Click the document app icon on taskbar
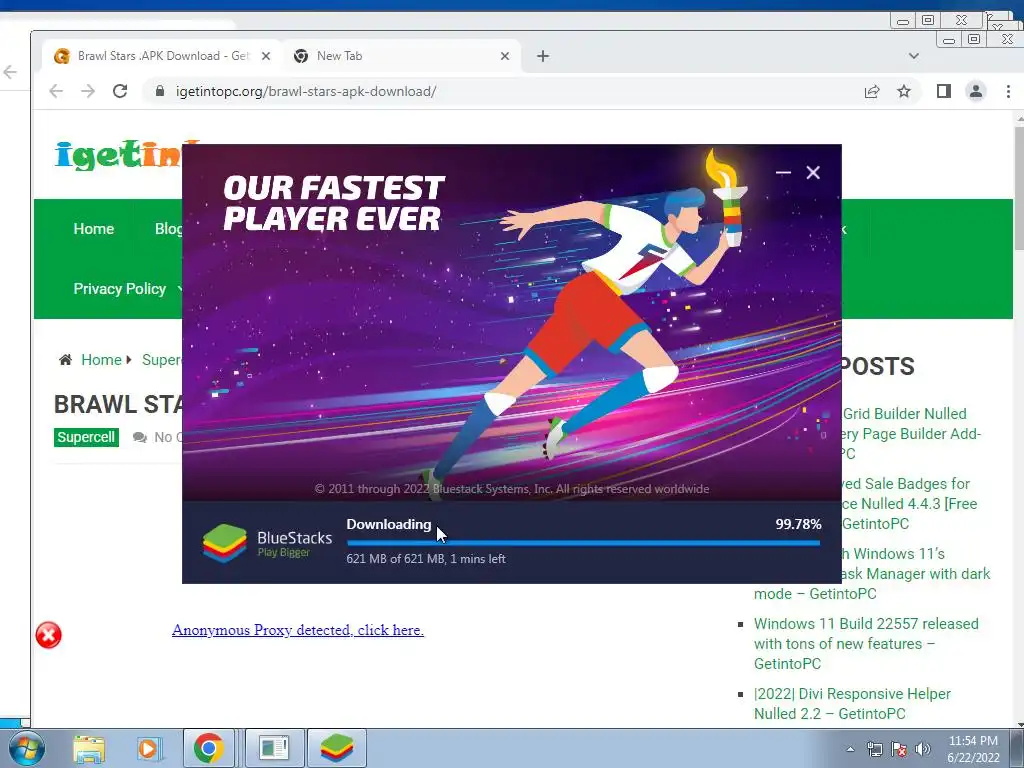The height and width of the screenshot is (768, 1024). 274,748
